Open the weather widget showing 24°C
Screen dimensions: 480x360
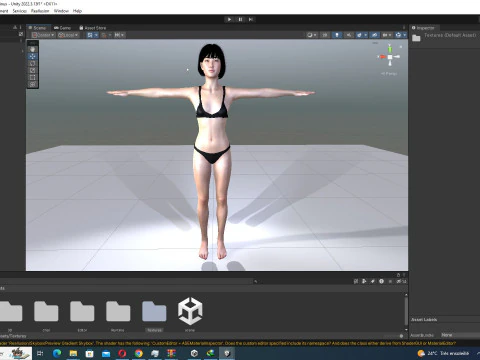tap(443, 353)
